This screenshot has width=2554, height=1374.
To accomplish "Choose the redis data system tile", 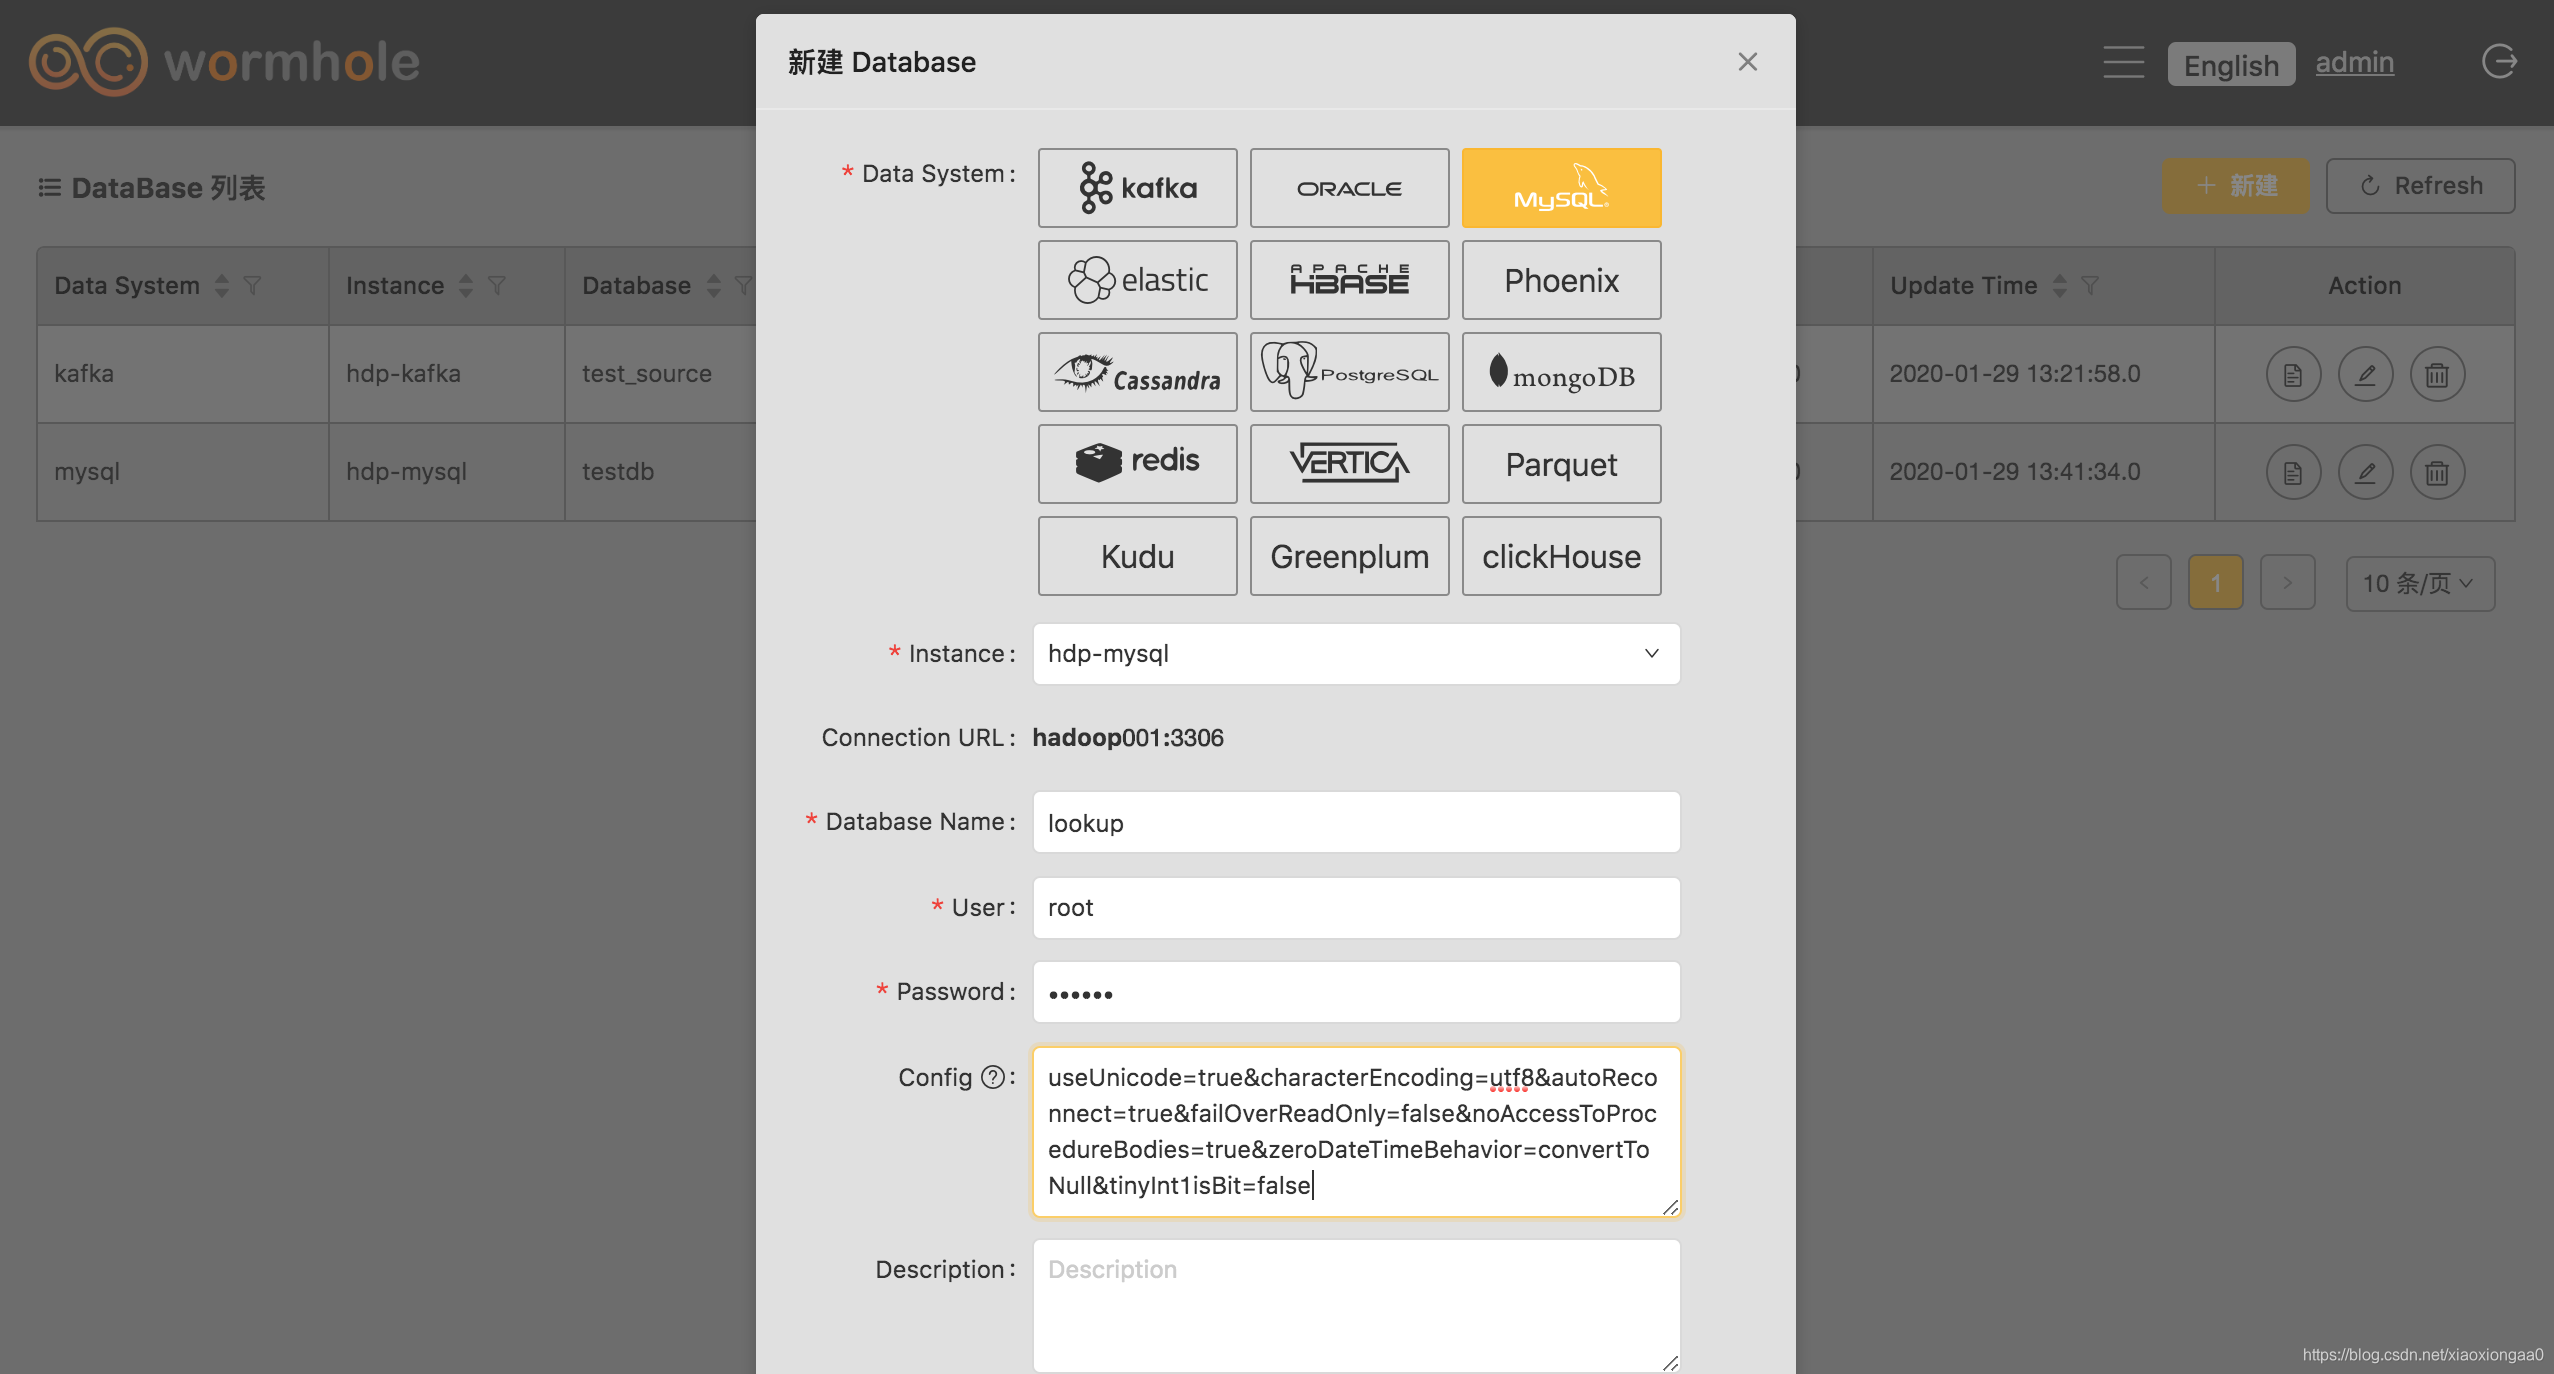I will [1137, 464].
